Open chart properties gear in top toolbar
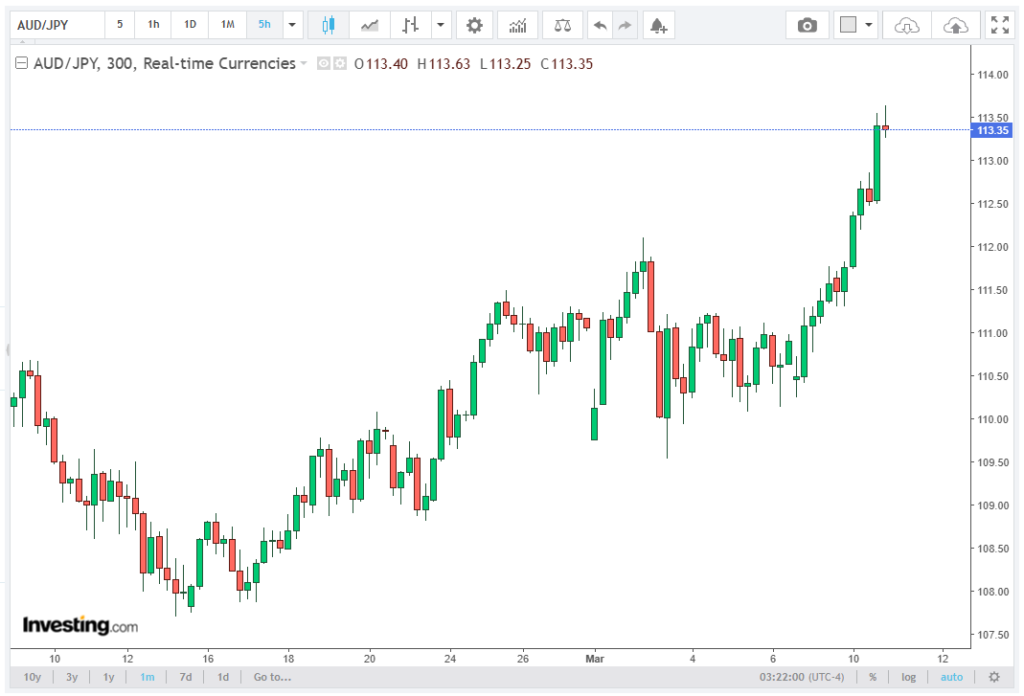 click(474, 25)
